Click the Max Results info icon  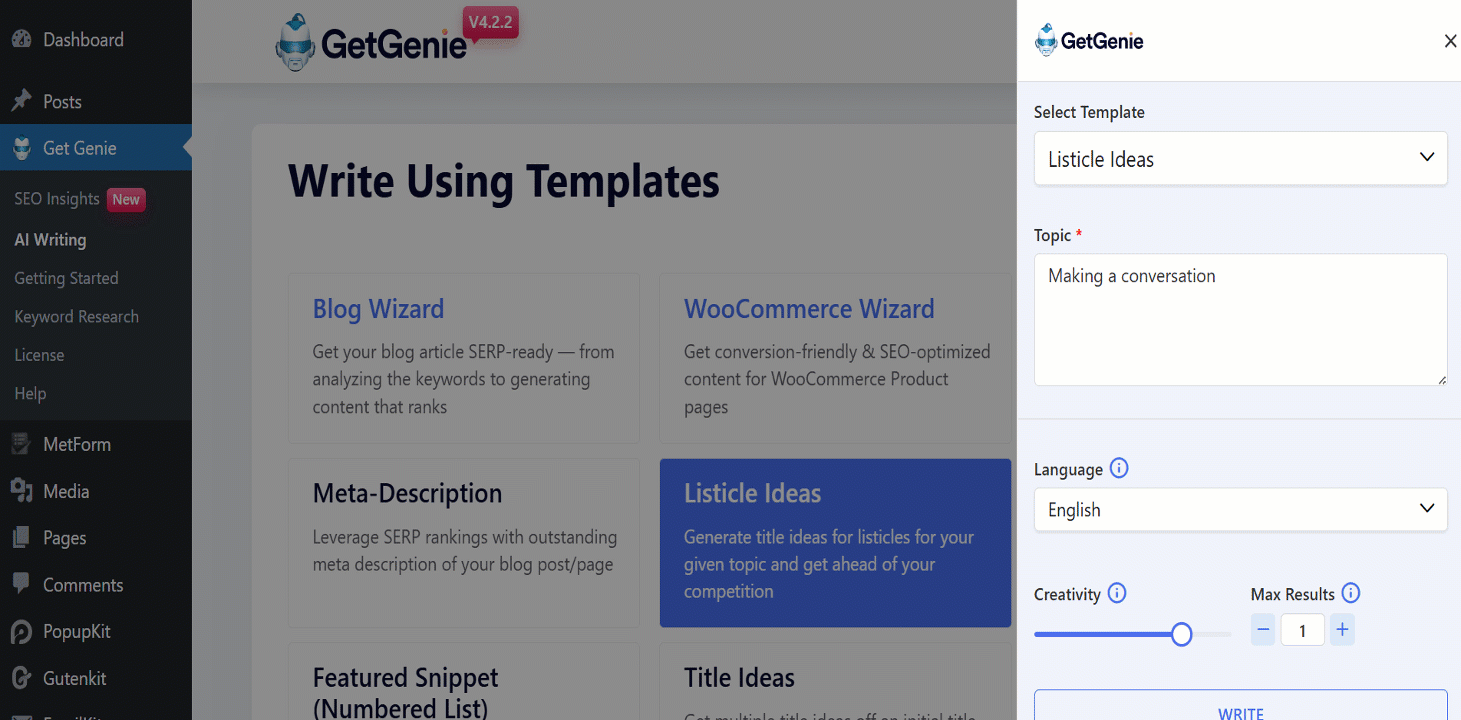pyautogui.click(x=1350, y=594)
